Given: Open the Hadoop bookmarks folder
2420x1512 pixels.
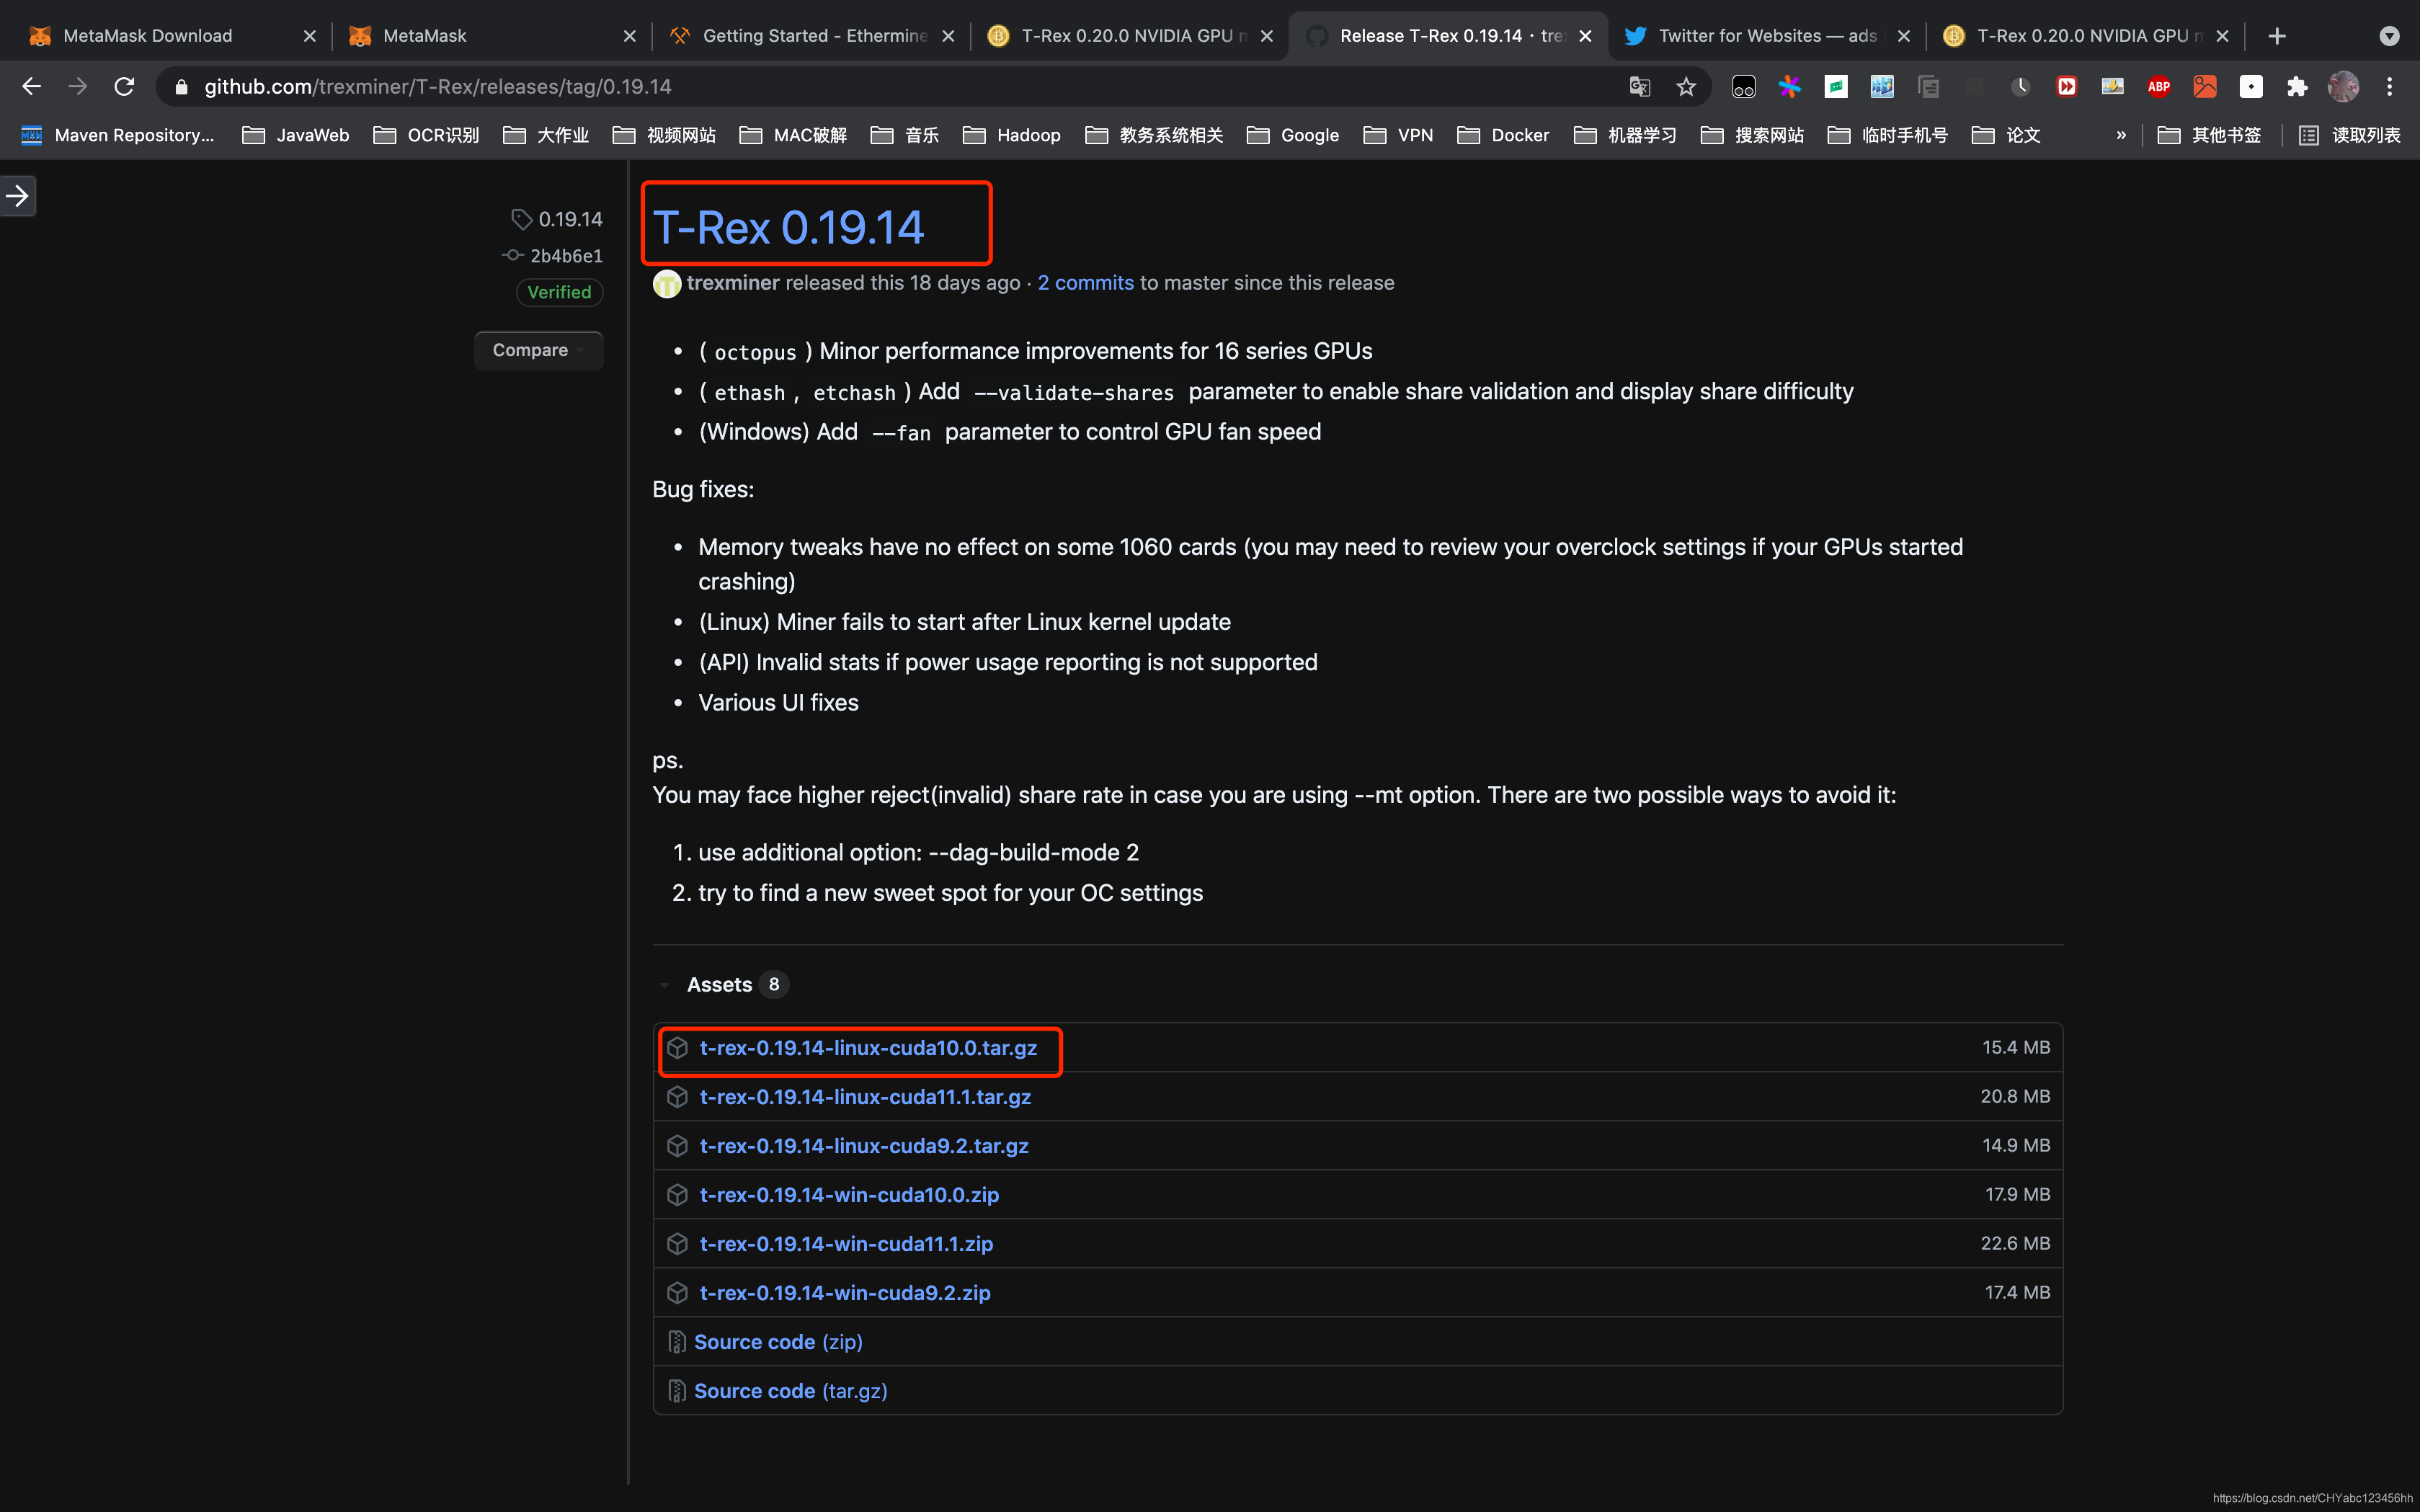Looking at the screenshot, I should [x=1011, y=135].
